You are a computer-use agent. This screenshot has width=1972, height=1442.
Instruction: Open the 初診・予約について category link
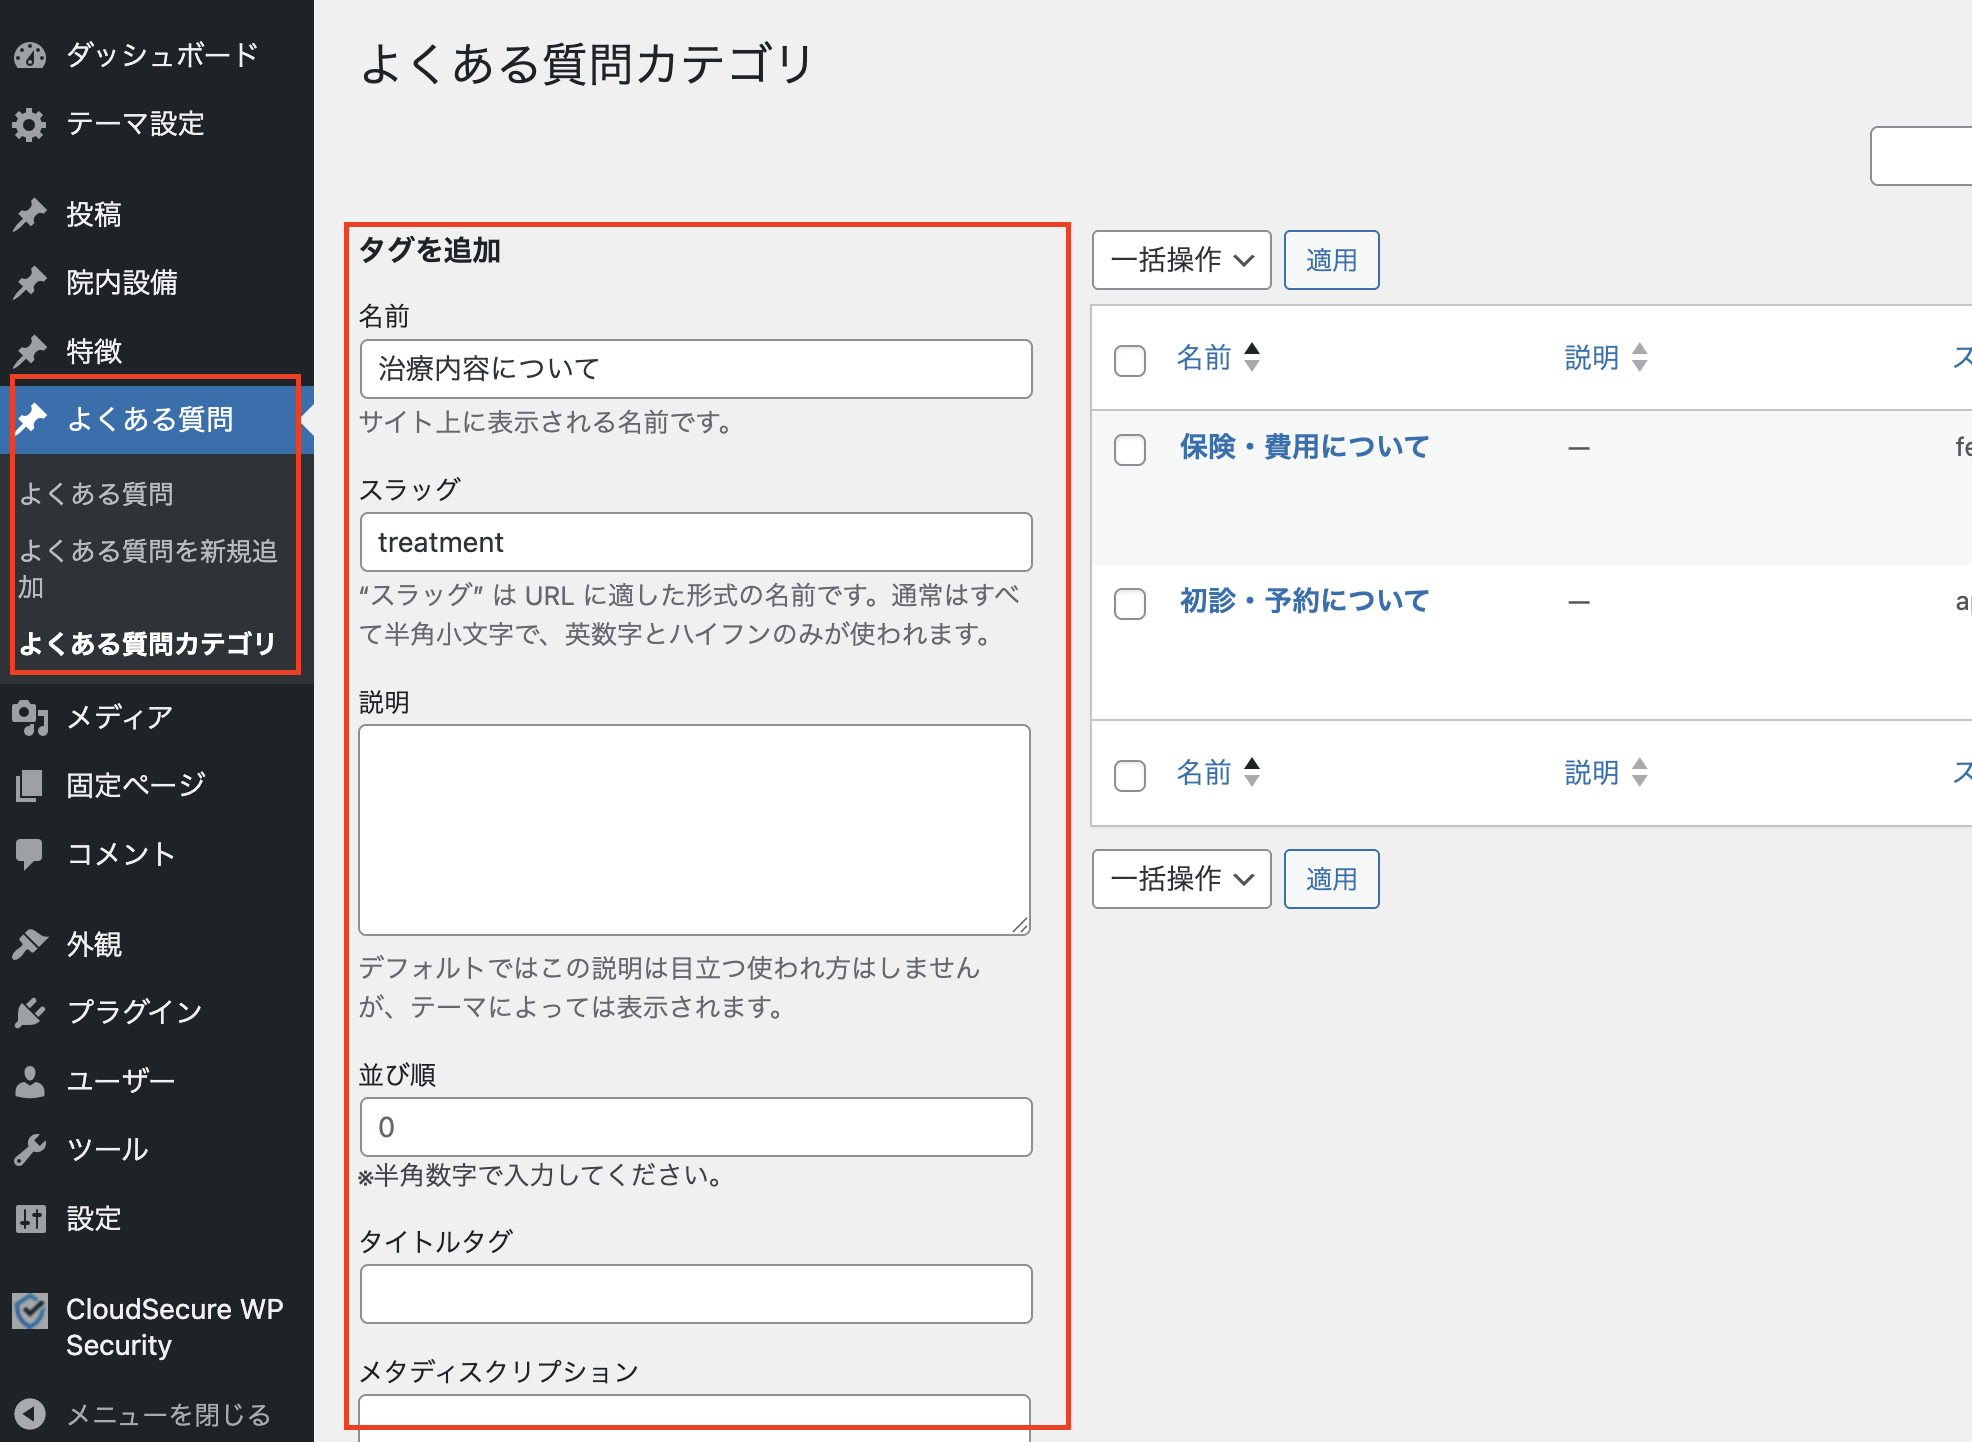(1304, 600)
